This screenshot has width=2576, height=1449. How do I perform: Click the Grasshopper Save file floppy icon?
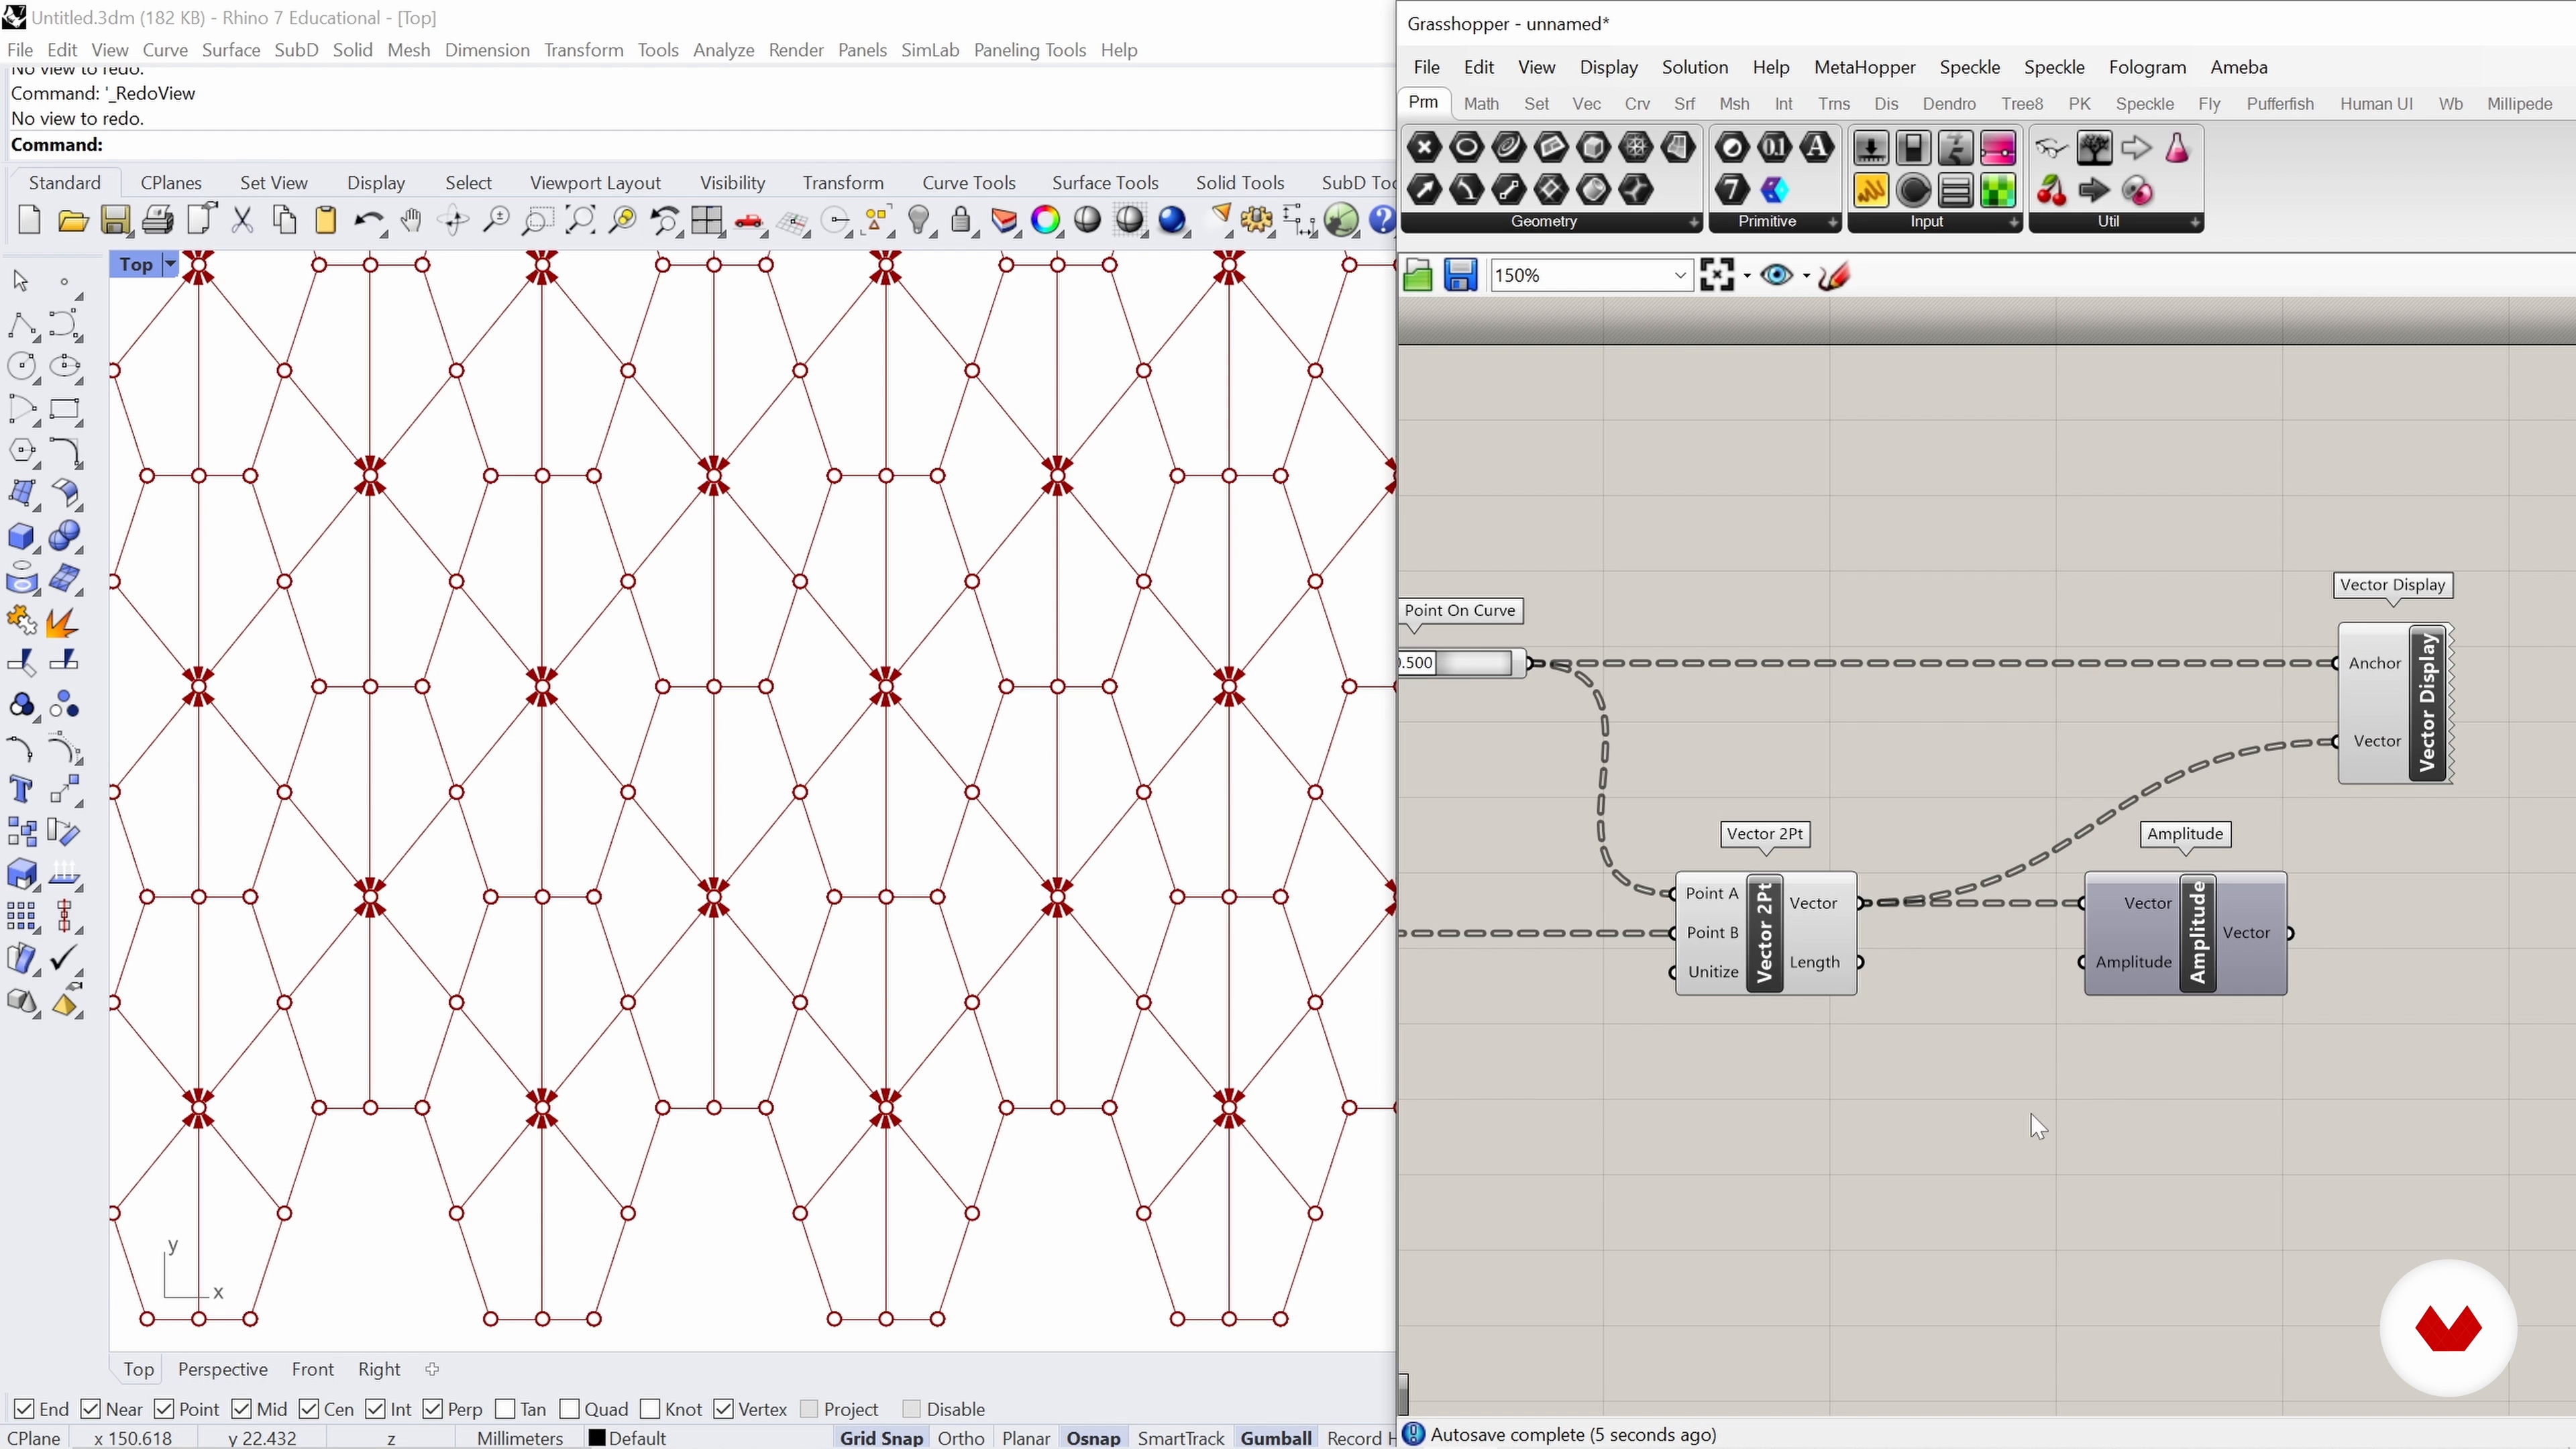(x=1460, y=275)
